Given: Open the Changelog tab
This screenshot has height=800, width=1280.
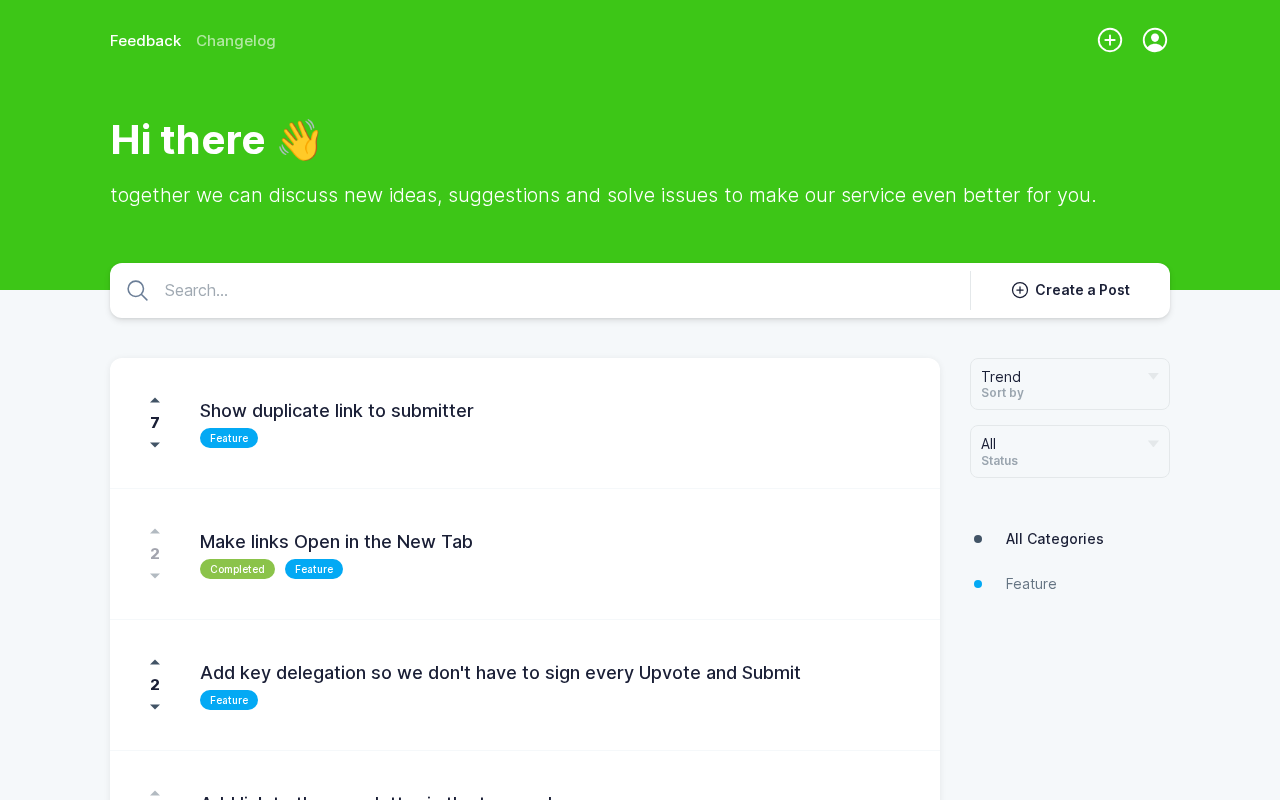Looking at the screenshot, I should pyautogui.click(x=236, y=41).
